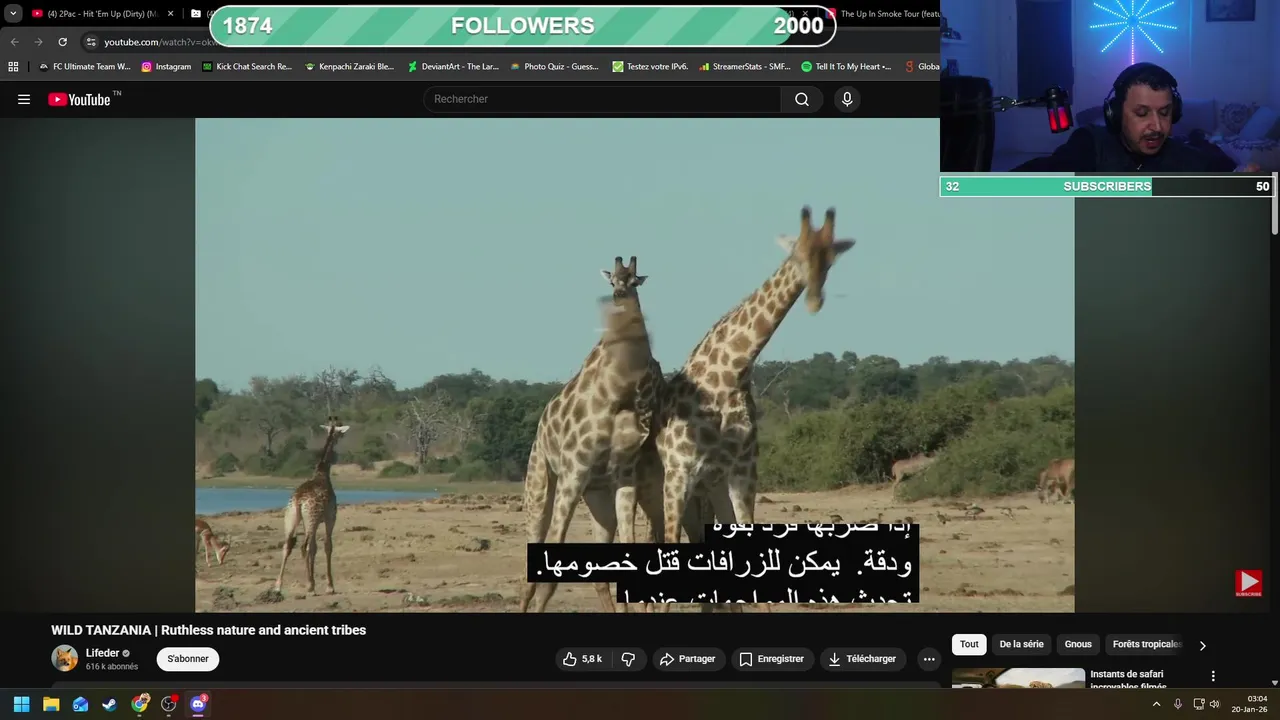Open the YouTube guide hamburger menu
1280x720 pixels.
pos(24,99)
